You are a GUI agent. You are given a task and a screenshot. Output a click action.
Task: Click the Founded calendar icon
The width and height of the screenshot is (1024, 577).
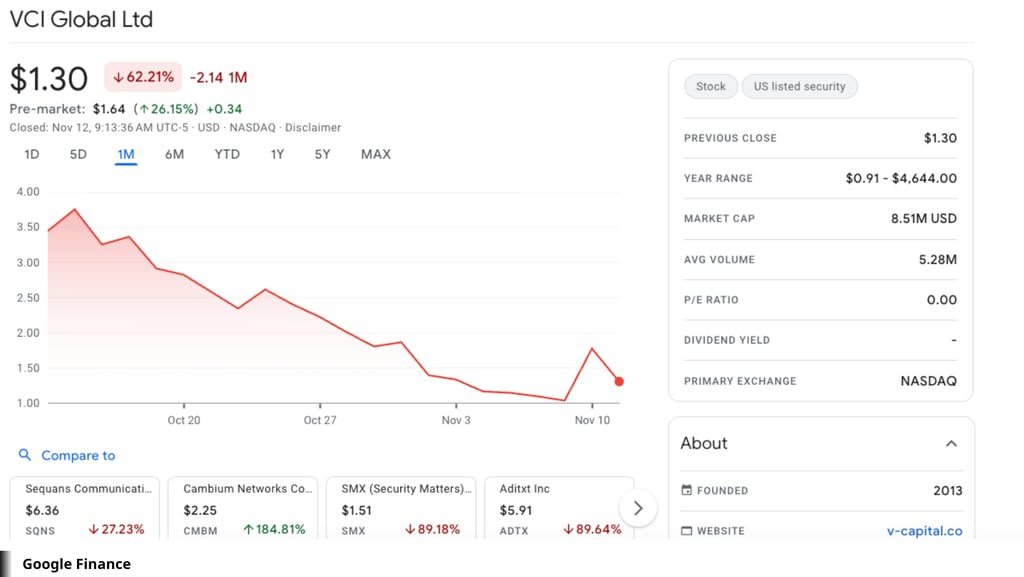(x=686, y=490)
